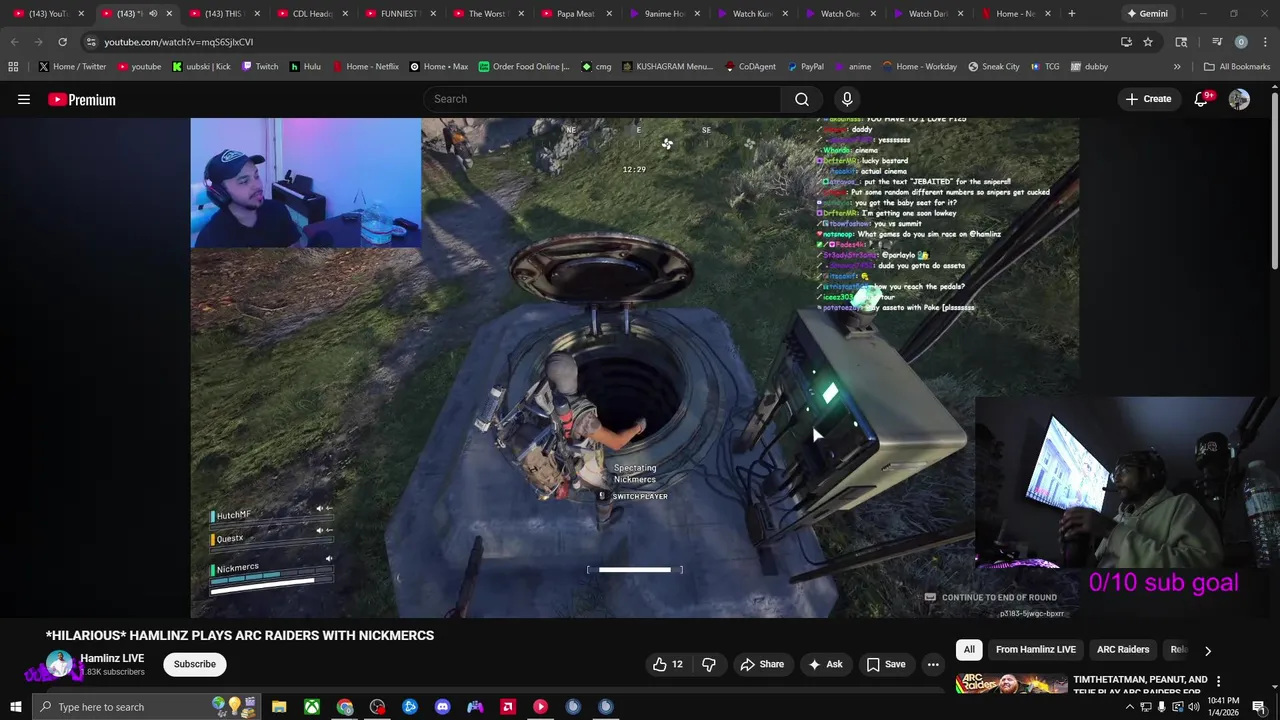
Task: Open the taskbar clock and date
Action: 1224,707
